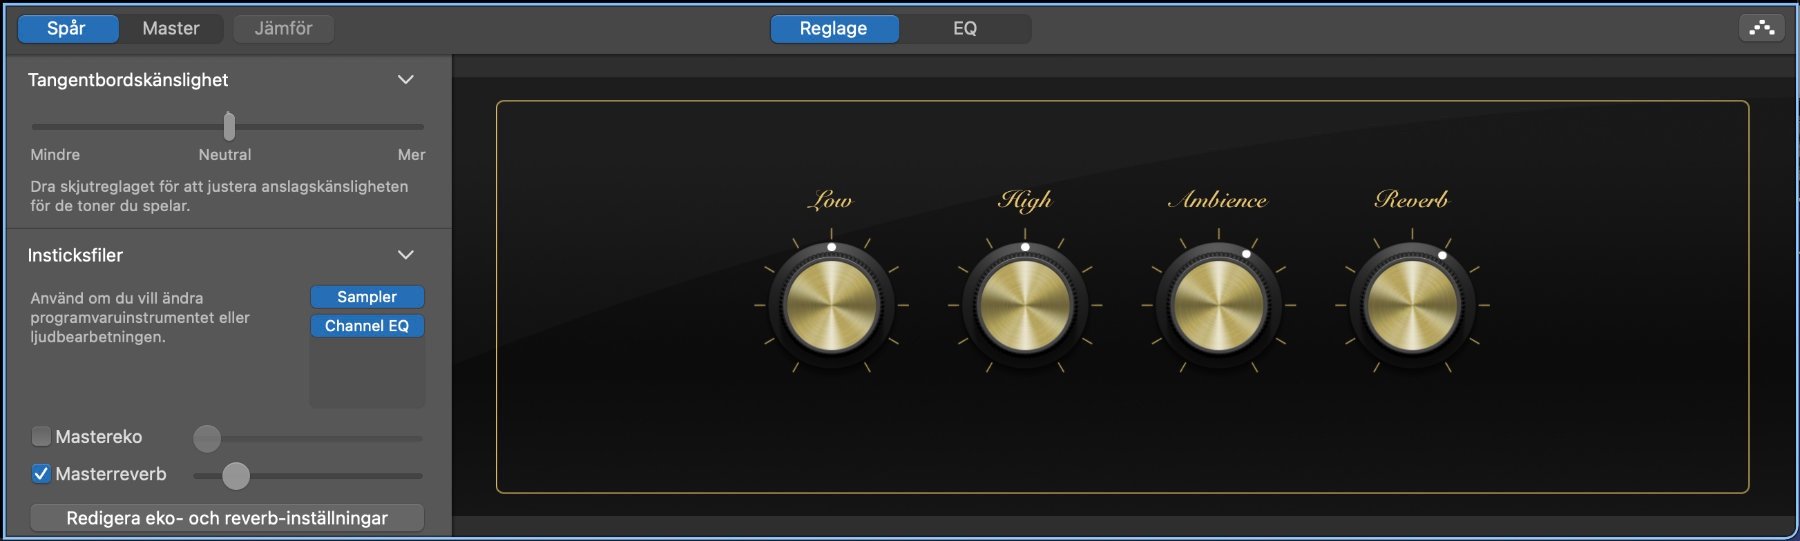
Task: Click the High gold knob
Action: [x=1025, y=305]
